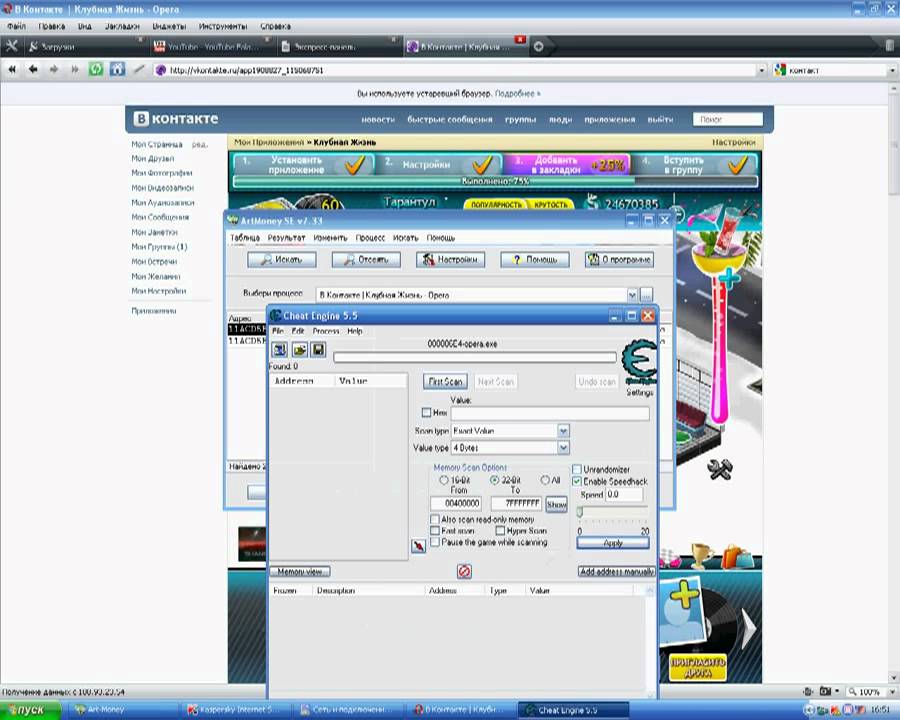The height and width of the screenshot is (720, 900).
Task: Enable Unrandomizer checkbox
Action: pyautogui.click(x=577, y=469)
